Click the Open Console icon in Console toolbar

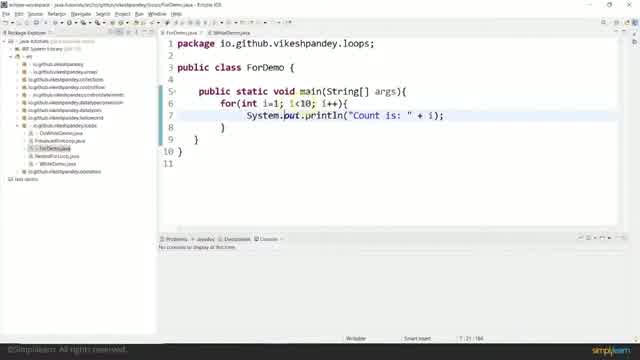(602, 238)
